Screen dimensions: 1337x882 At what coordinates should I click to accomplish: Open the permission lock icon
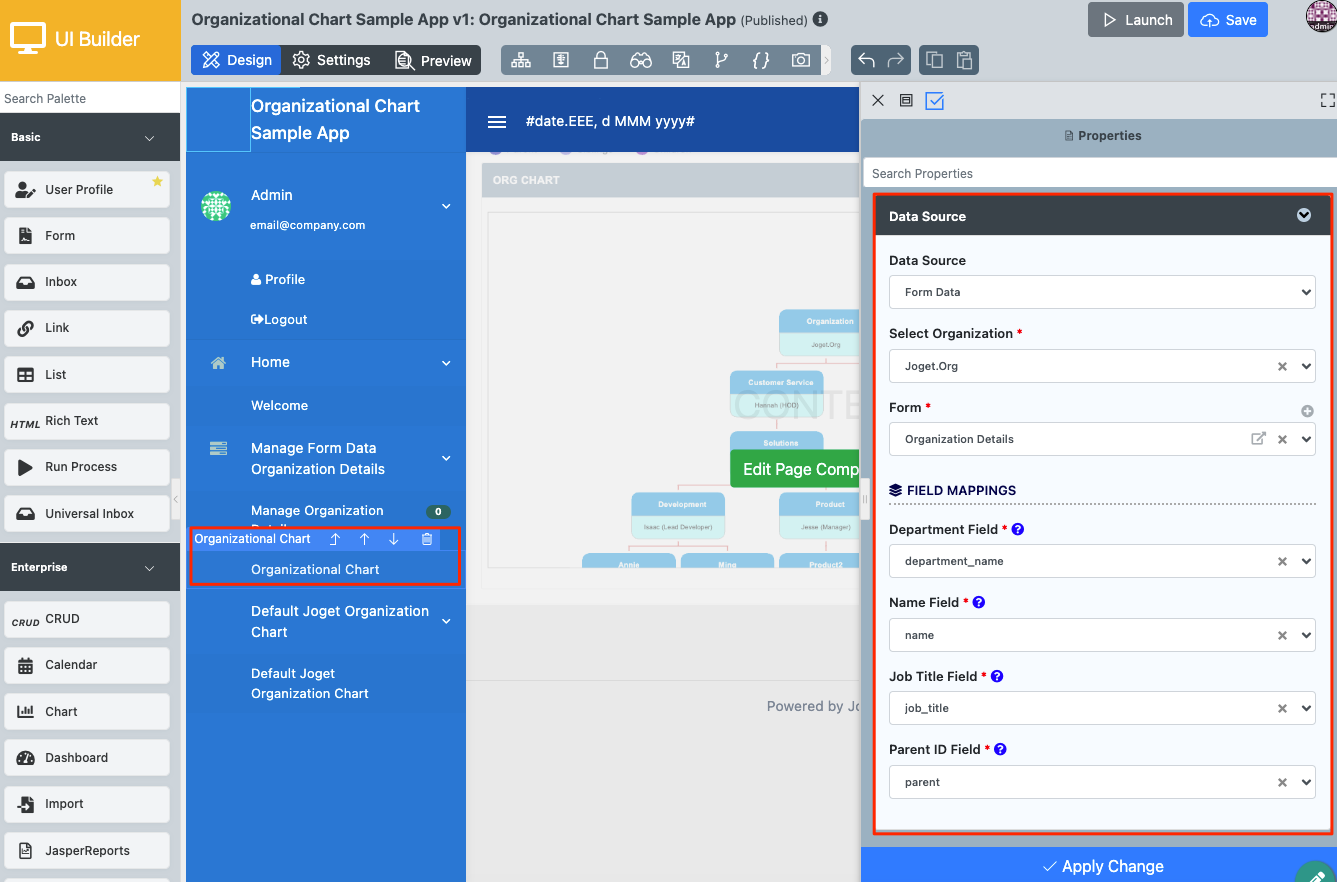[x=601, y=60]
